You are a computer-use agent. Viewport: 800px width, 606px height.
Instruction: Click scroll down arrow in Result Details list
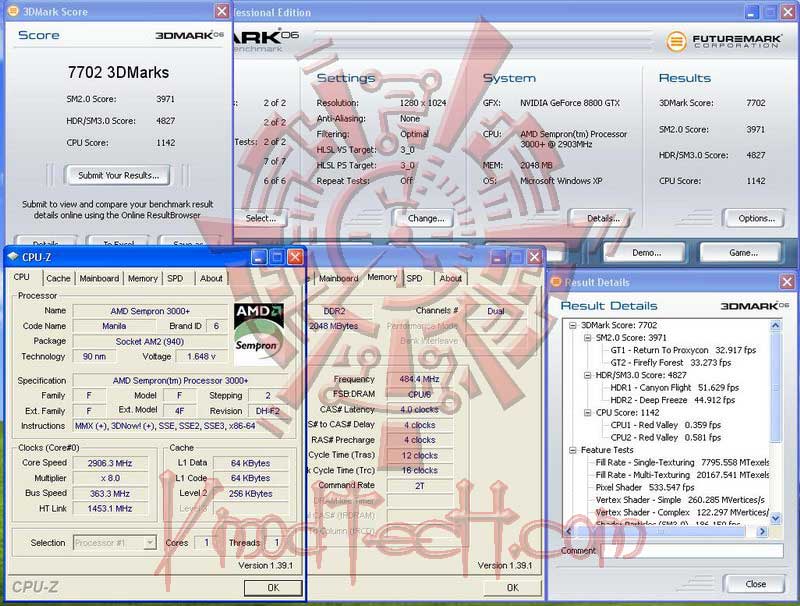click(776, 519)
